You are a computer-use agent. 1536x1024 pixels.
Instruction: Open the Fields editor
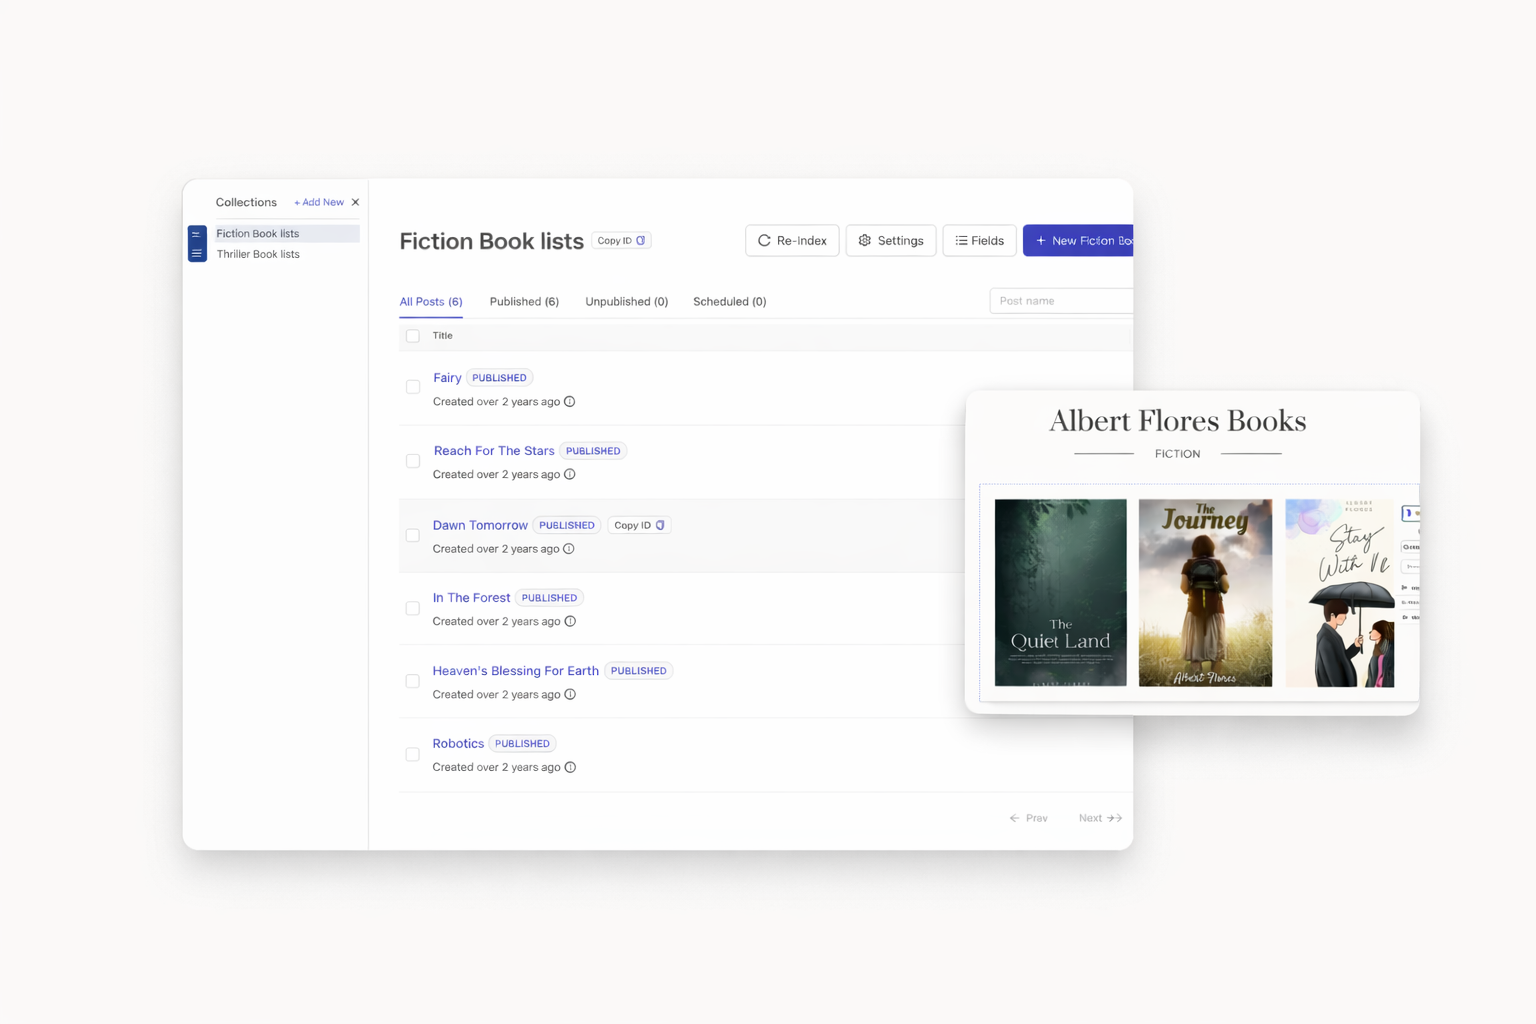979,241
